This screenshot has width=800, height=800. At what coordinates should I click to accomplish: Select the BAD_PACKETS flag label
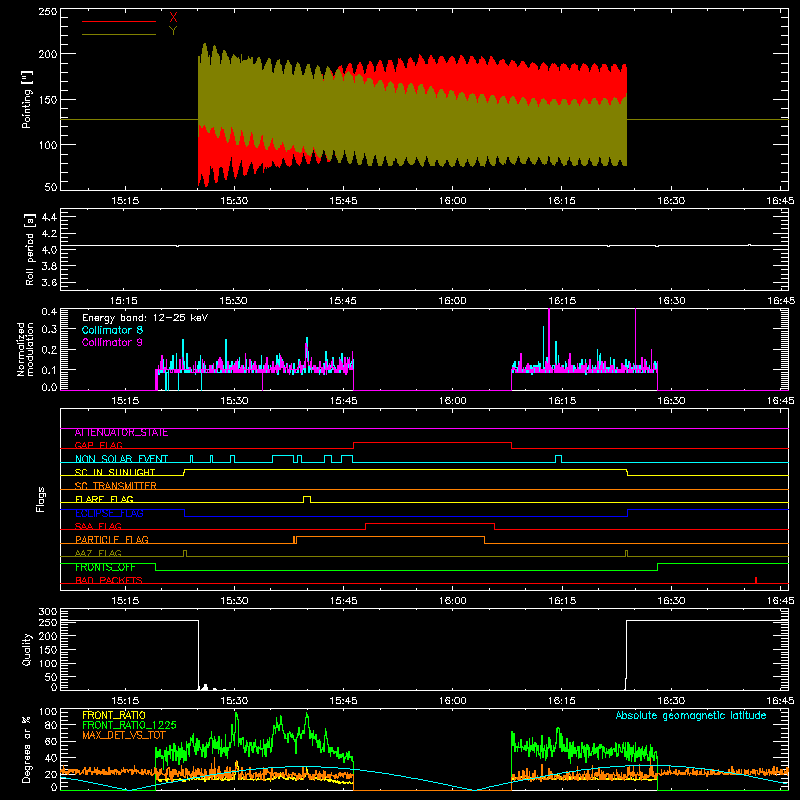tap(109, 581)
